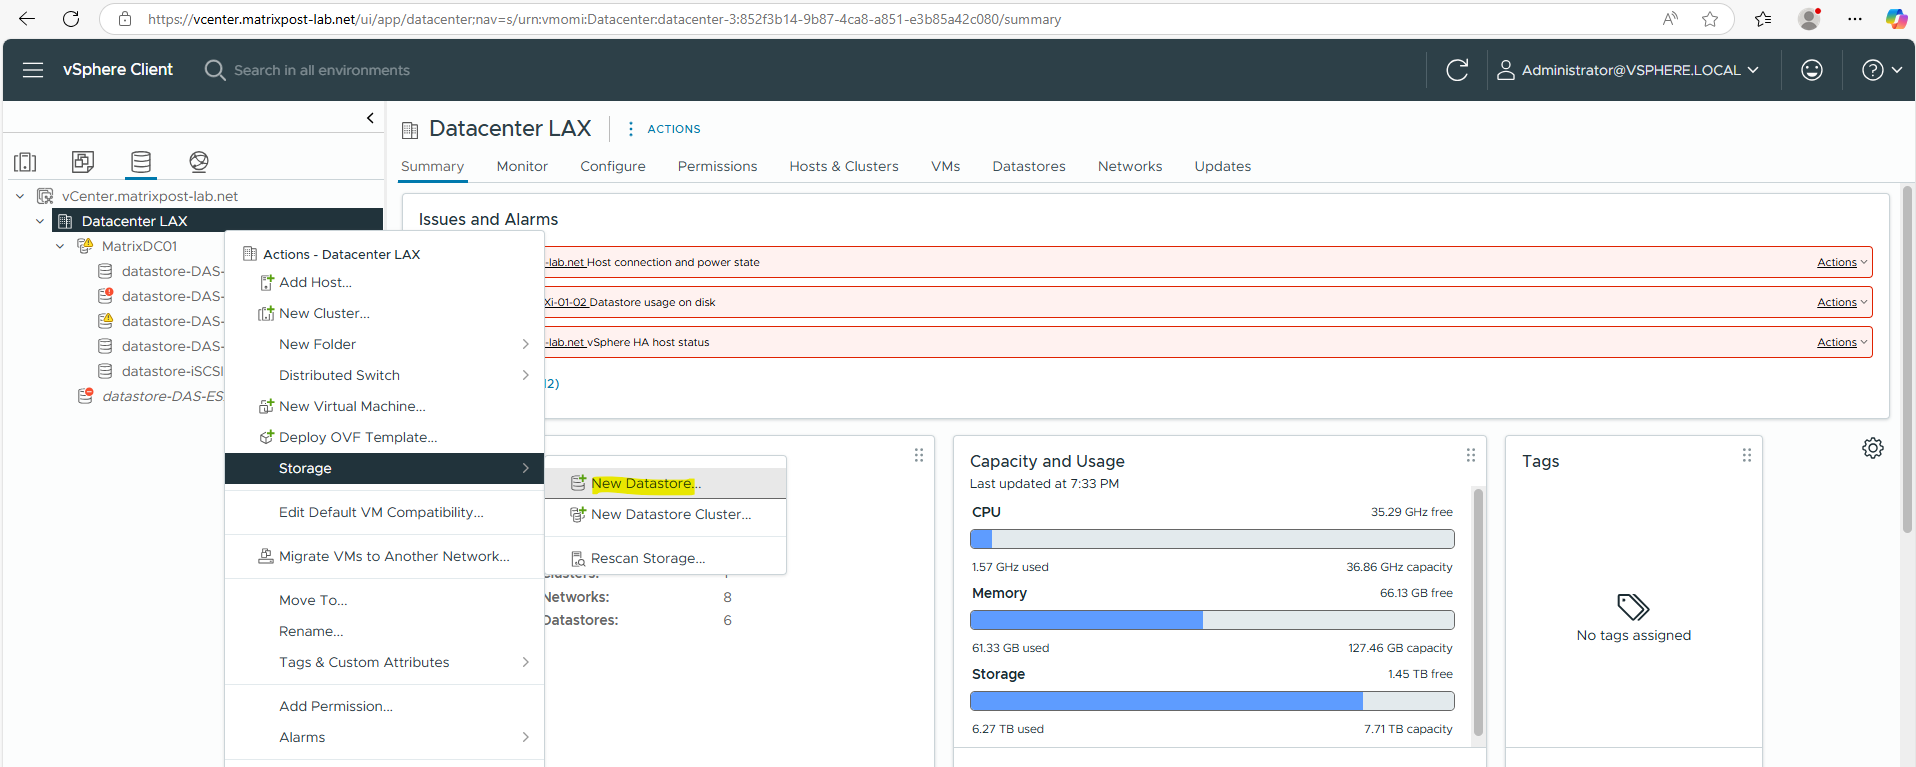Click the Summary tab
The height and width of the screenshot is (767, 1916).
click(x=432, y=166)
